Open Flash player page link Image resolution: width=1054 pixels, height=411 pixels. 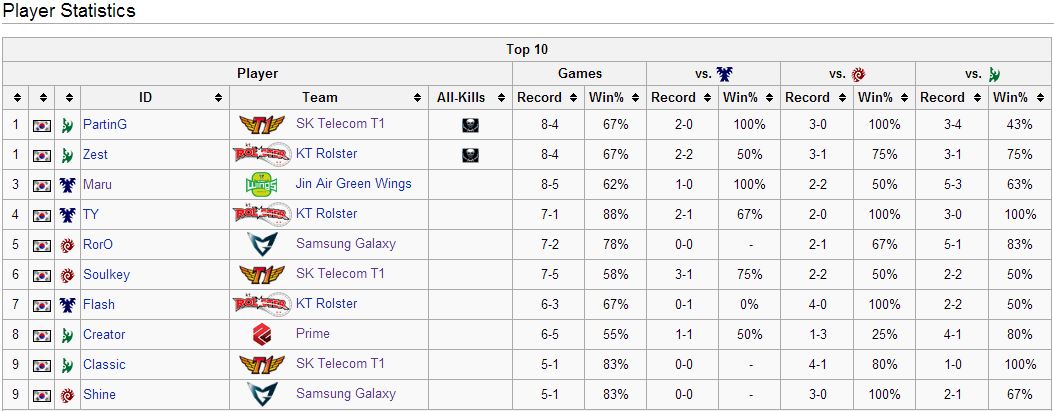click(99, 304)
